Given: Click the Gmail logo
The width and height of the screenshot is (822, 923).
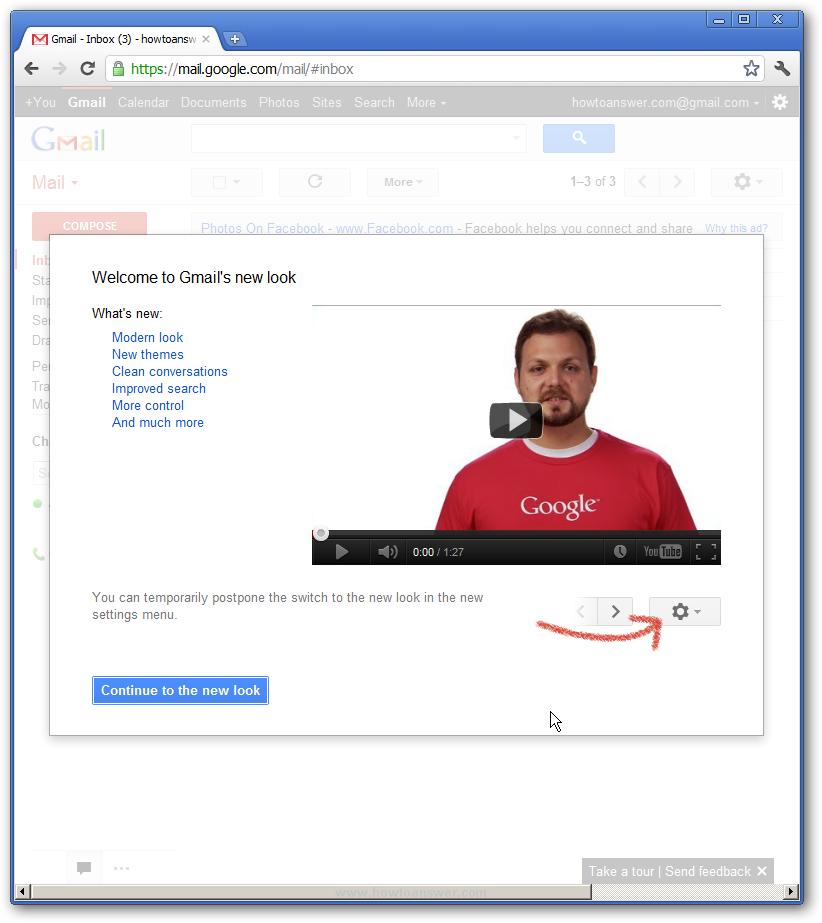Looking at the screenshot, I should 68,140.
